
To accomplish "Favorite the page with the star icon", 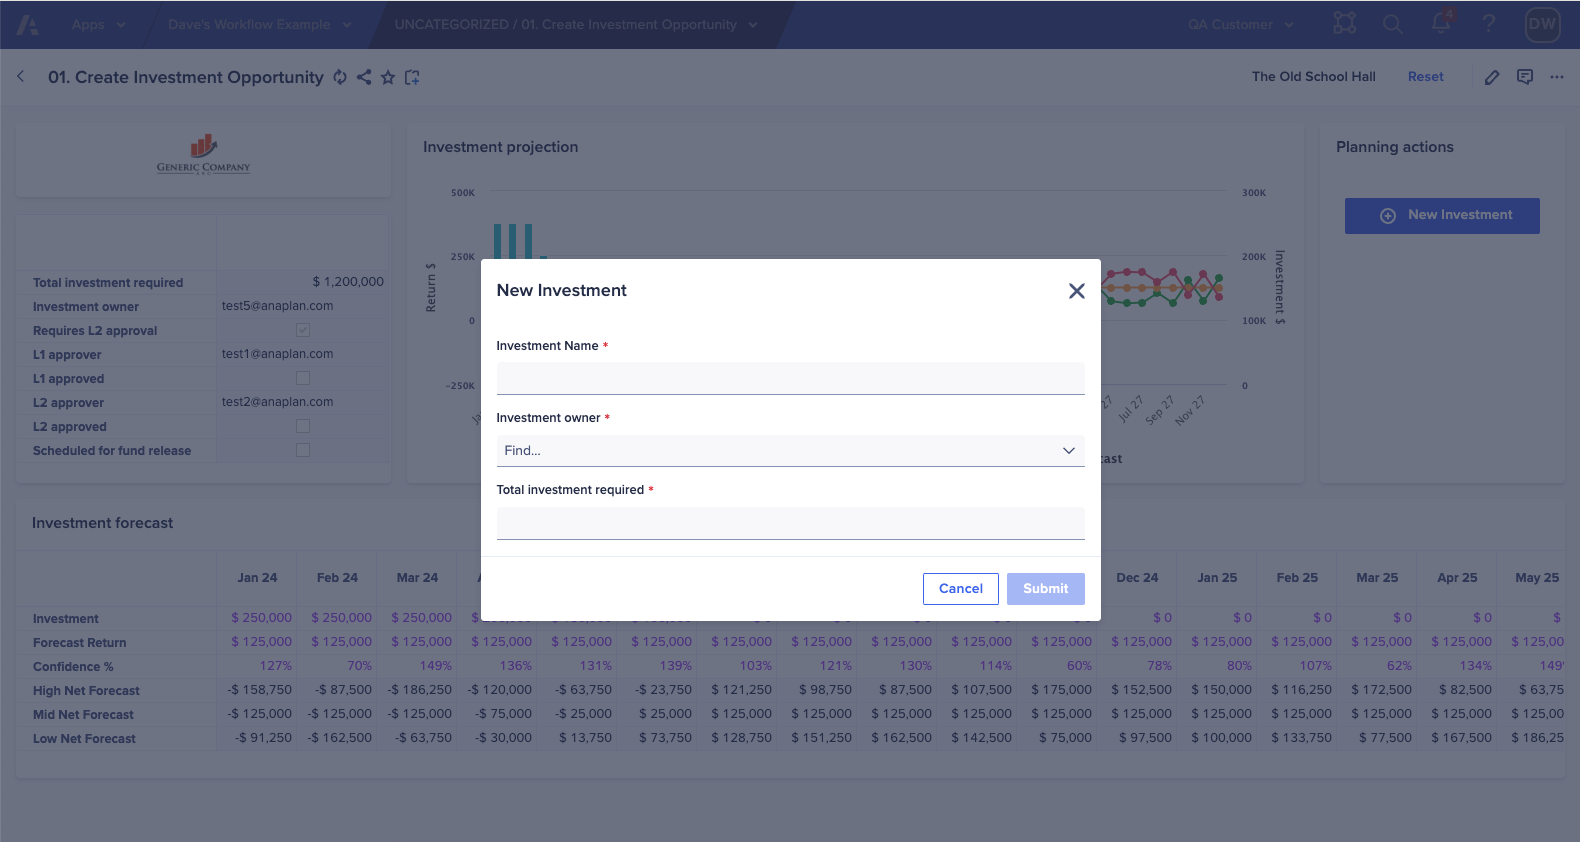I will tap(388, 77).
